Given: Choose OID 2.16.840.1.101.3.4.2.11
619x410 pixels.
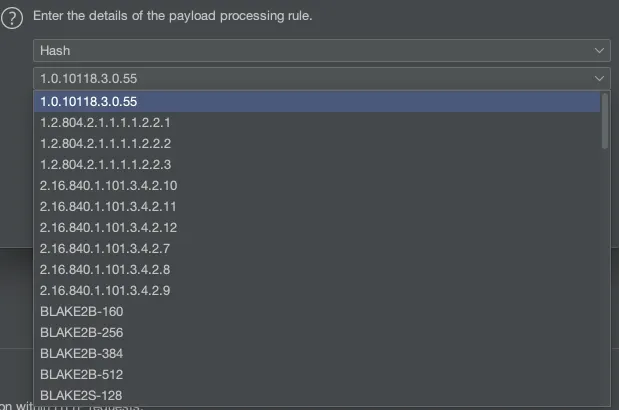Looking at the screenshot, I should (108, 206).
